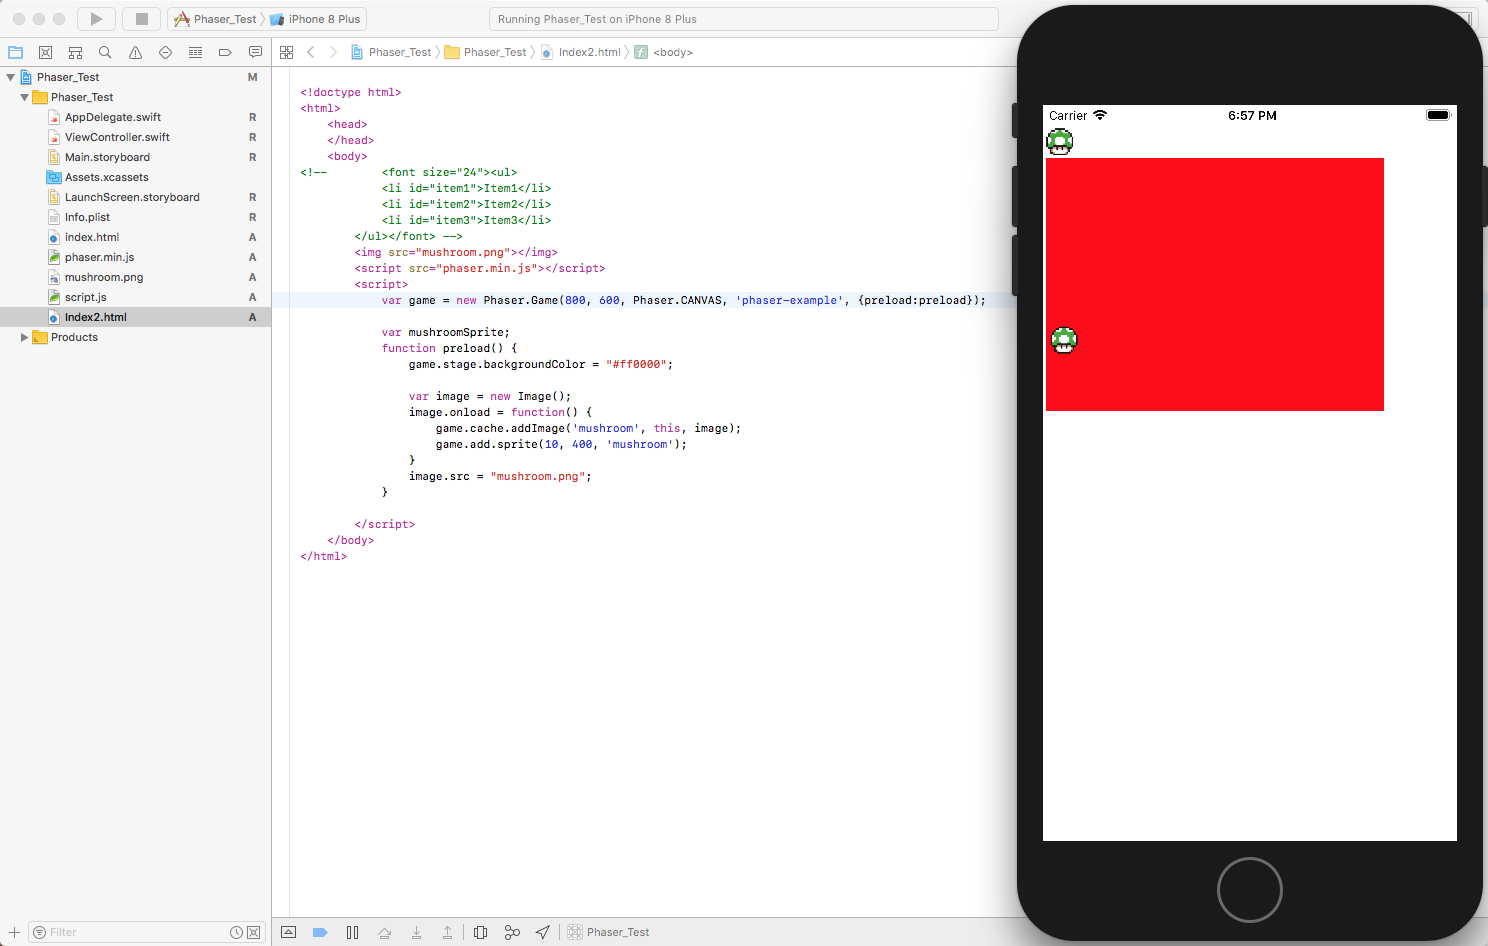1488x946 pixels.
Task: Expand the Products group
Action: [25, 337]
